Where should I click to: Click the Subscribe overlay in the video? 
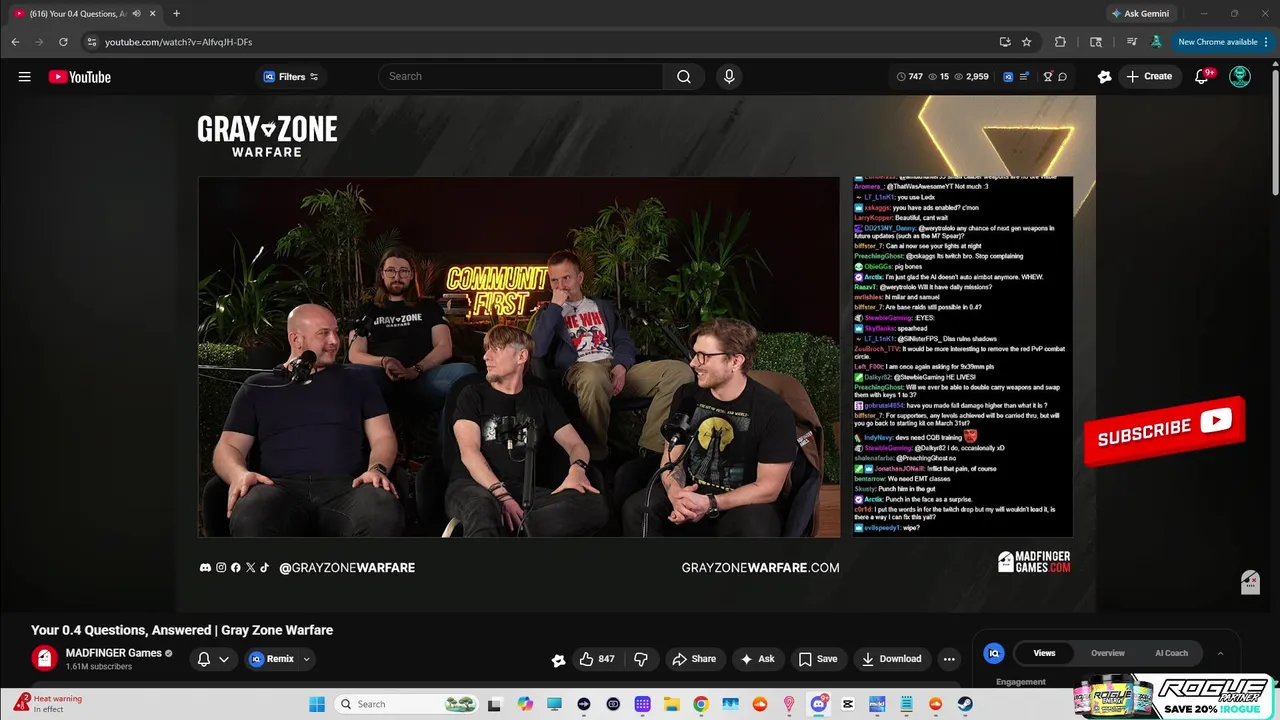tap(1165, 431)
